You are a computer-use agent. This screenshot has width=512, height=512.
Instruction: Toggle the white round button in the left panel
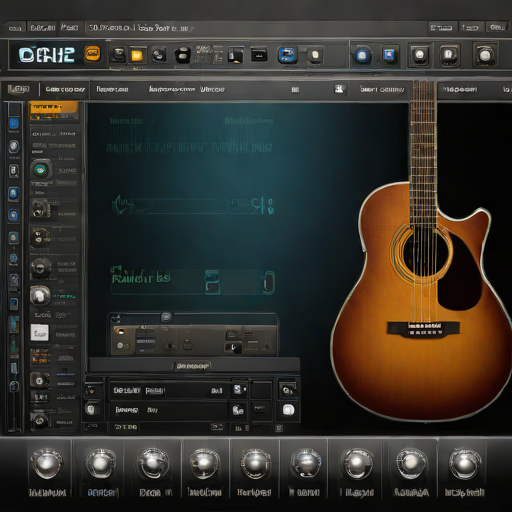pyautogui.click(x=40, y=295)
